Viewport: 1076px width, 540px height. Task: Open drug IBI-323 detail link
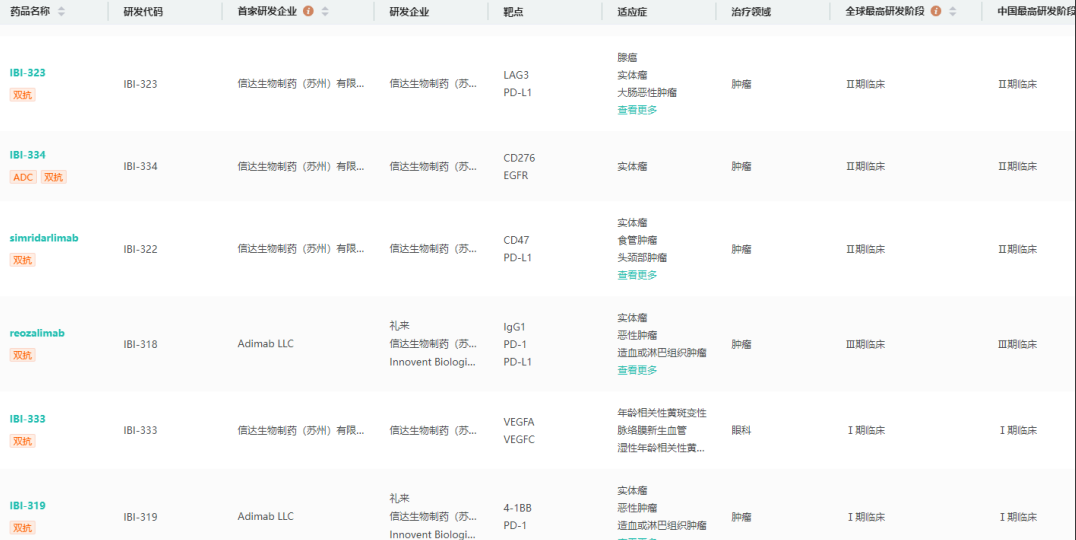(x=27, y=73)
